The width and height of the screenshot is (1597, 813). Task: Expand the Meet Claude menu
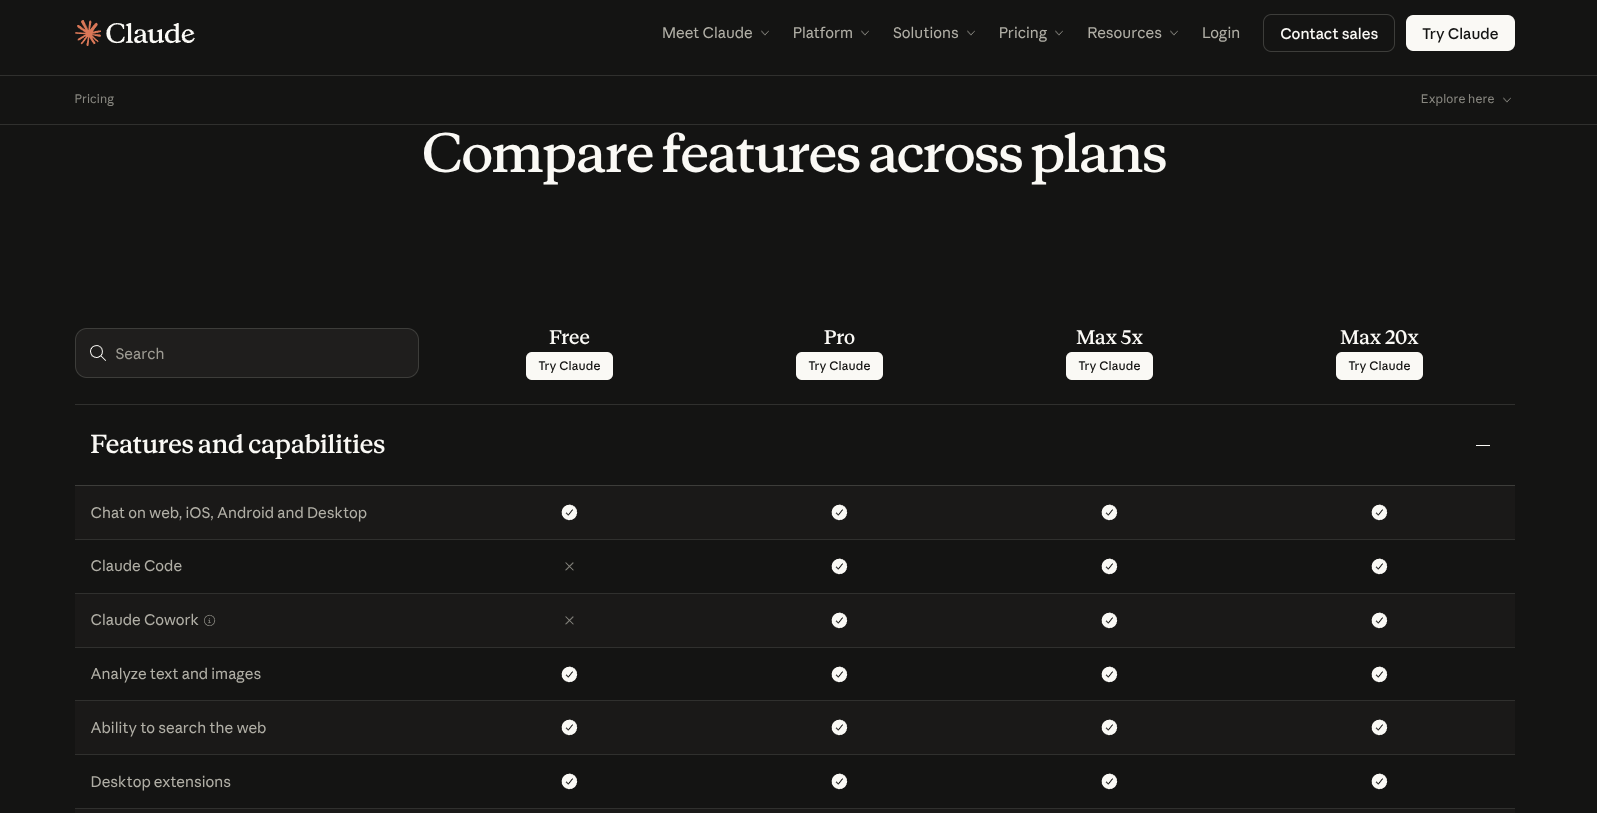point(715,33)
